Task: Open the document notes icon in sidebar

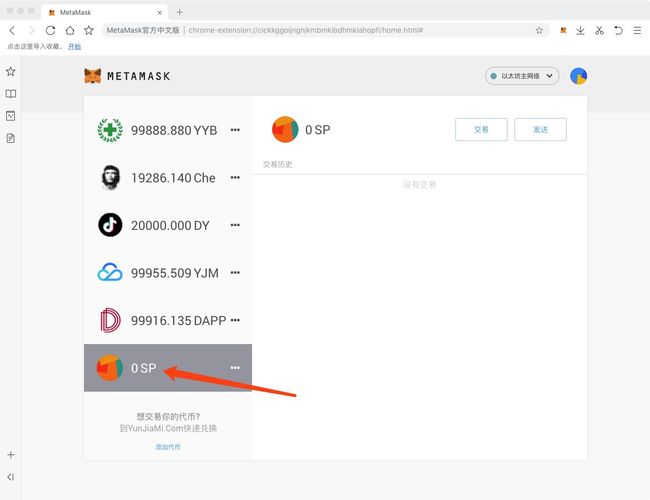Action: (11, 138)
